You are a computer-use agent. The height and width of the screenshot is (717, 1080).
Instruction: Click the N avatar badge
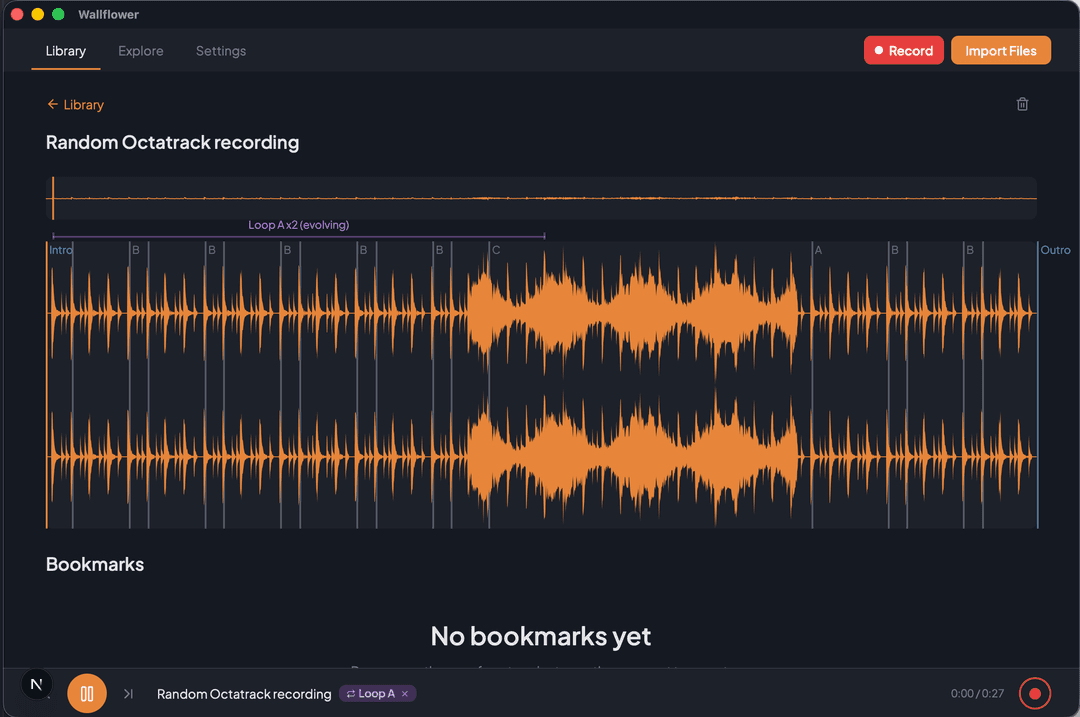point(37,684)
